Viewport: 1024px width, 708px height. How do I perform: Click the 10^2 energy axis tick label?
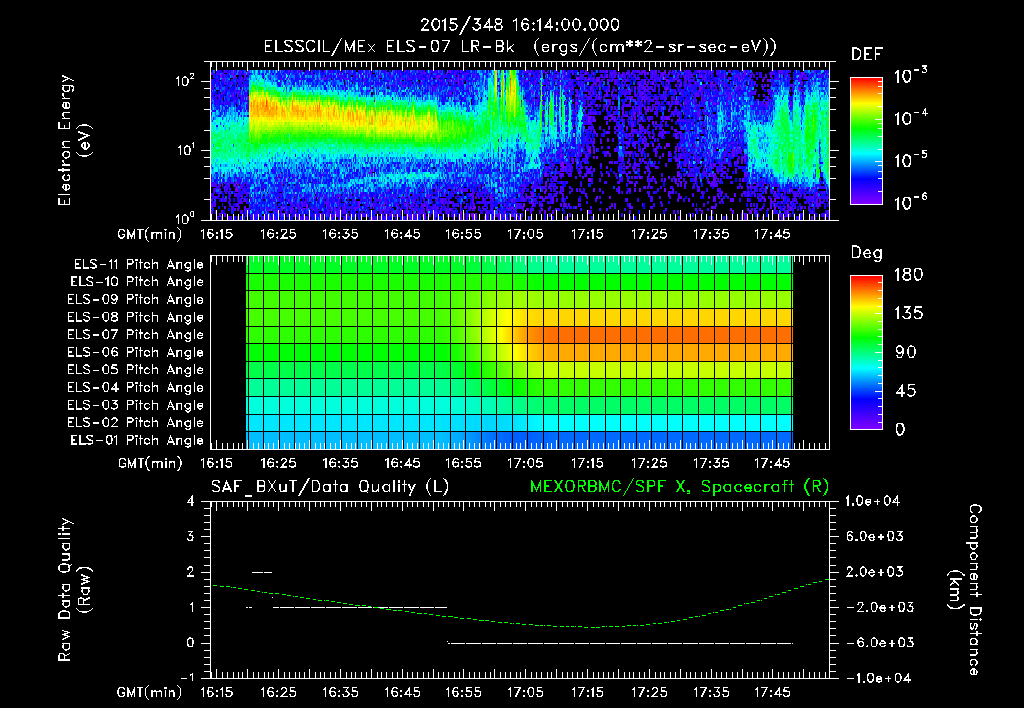click(x=185, y=81)
